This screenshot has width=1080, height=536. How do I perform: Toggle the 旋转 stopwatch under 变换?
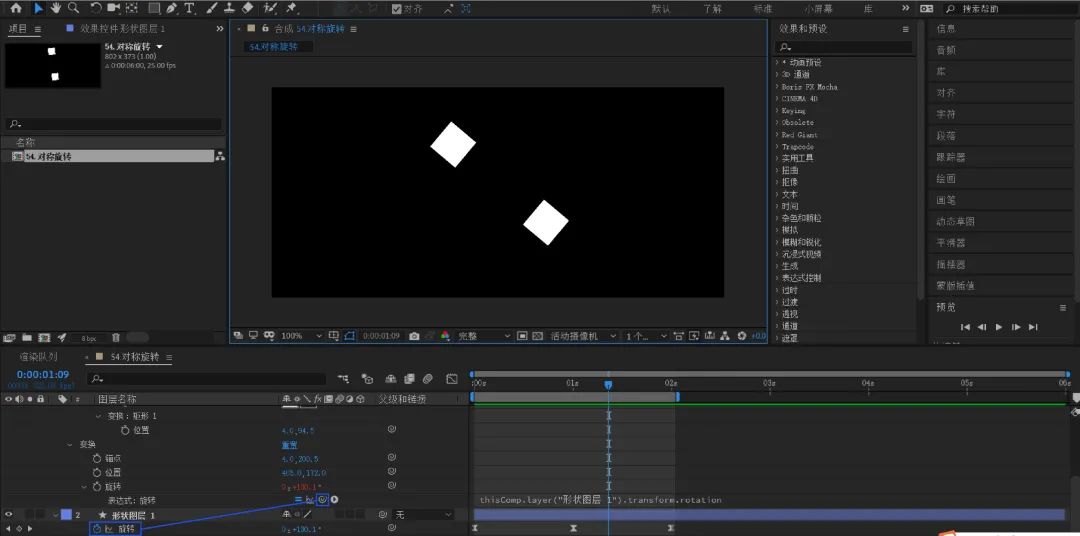(x=97, y=486)
